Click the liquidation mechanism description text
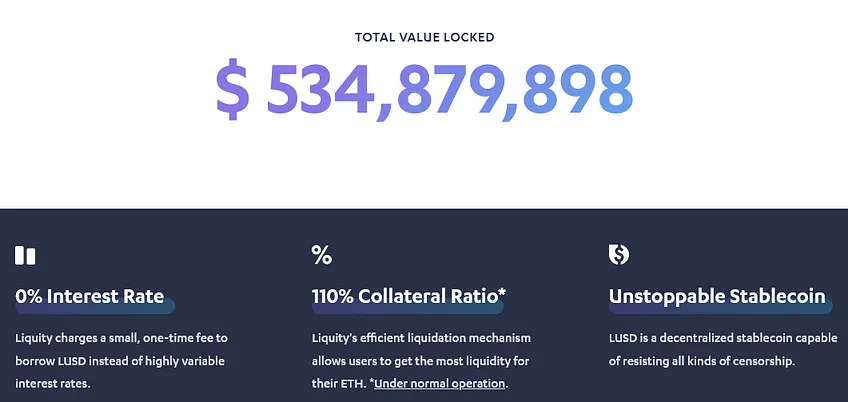Viewport: 848px width, 402px height. 421,361
